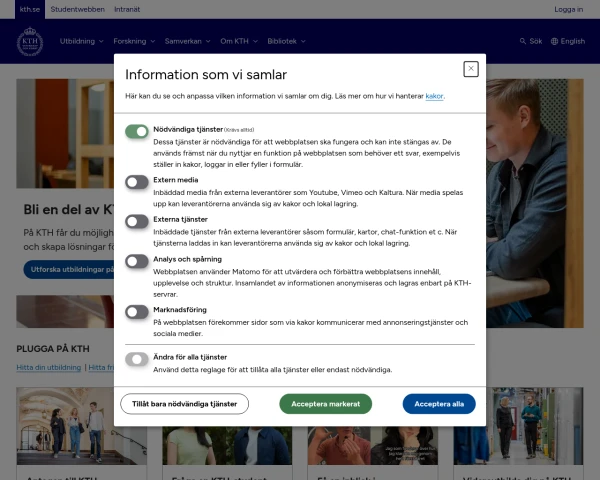Open the Intranät tab

(x=125, y=9)
